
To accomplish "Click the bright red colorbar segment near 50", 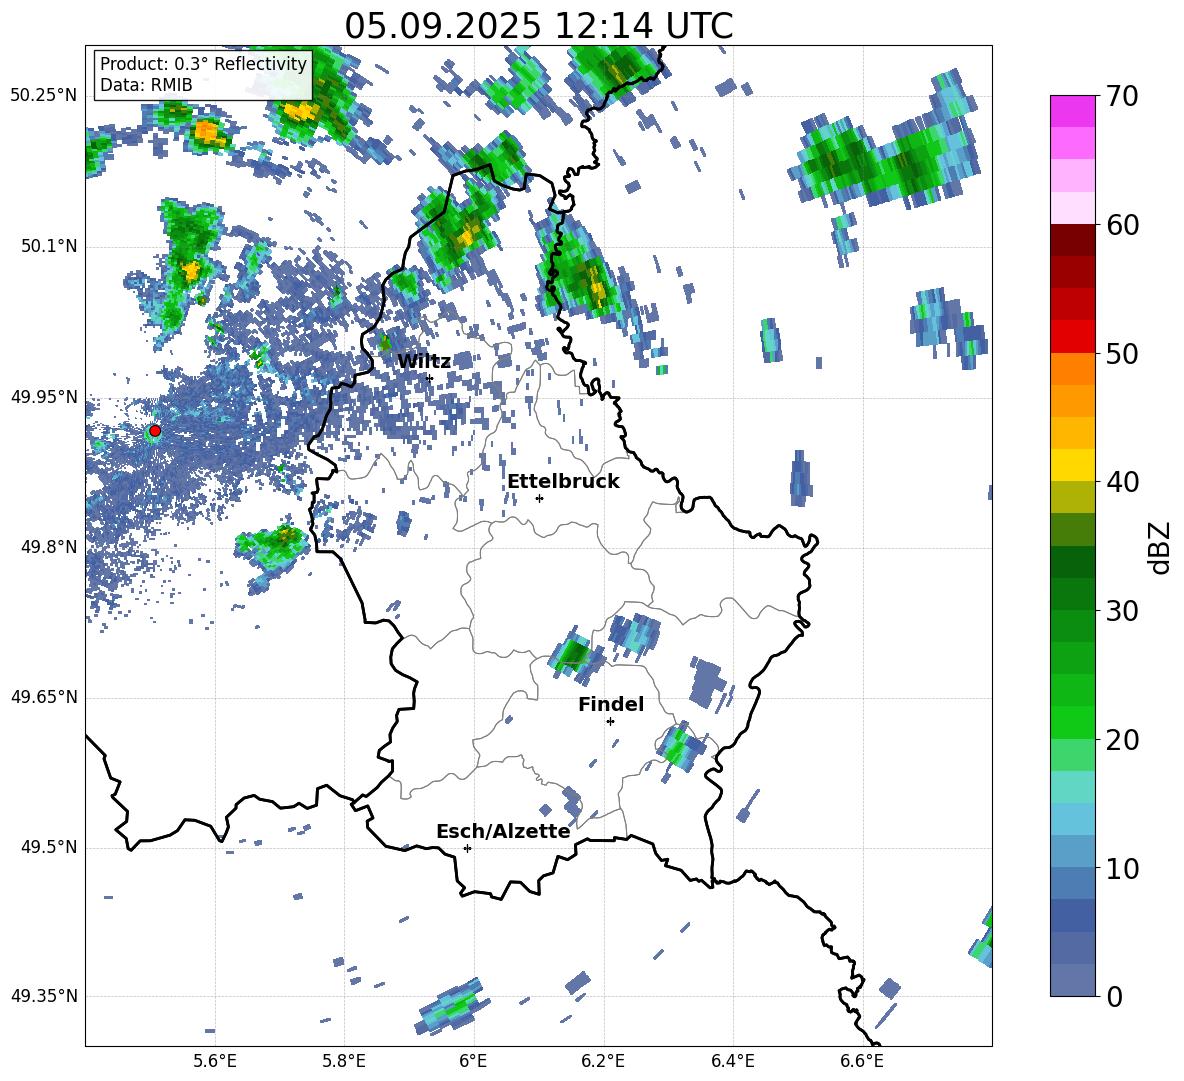I will (x=1072, y=337).
